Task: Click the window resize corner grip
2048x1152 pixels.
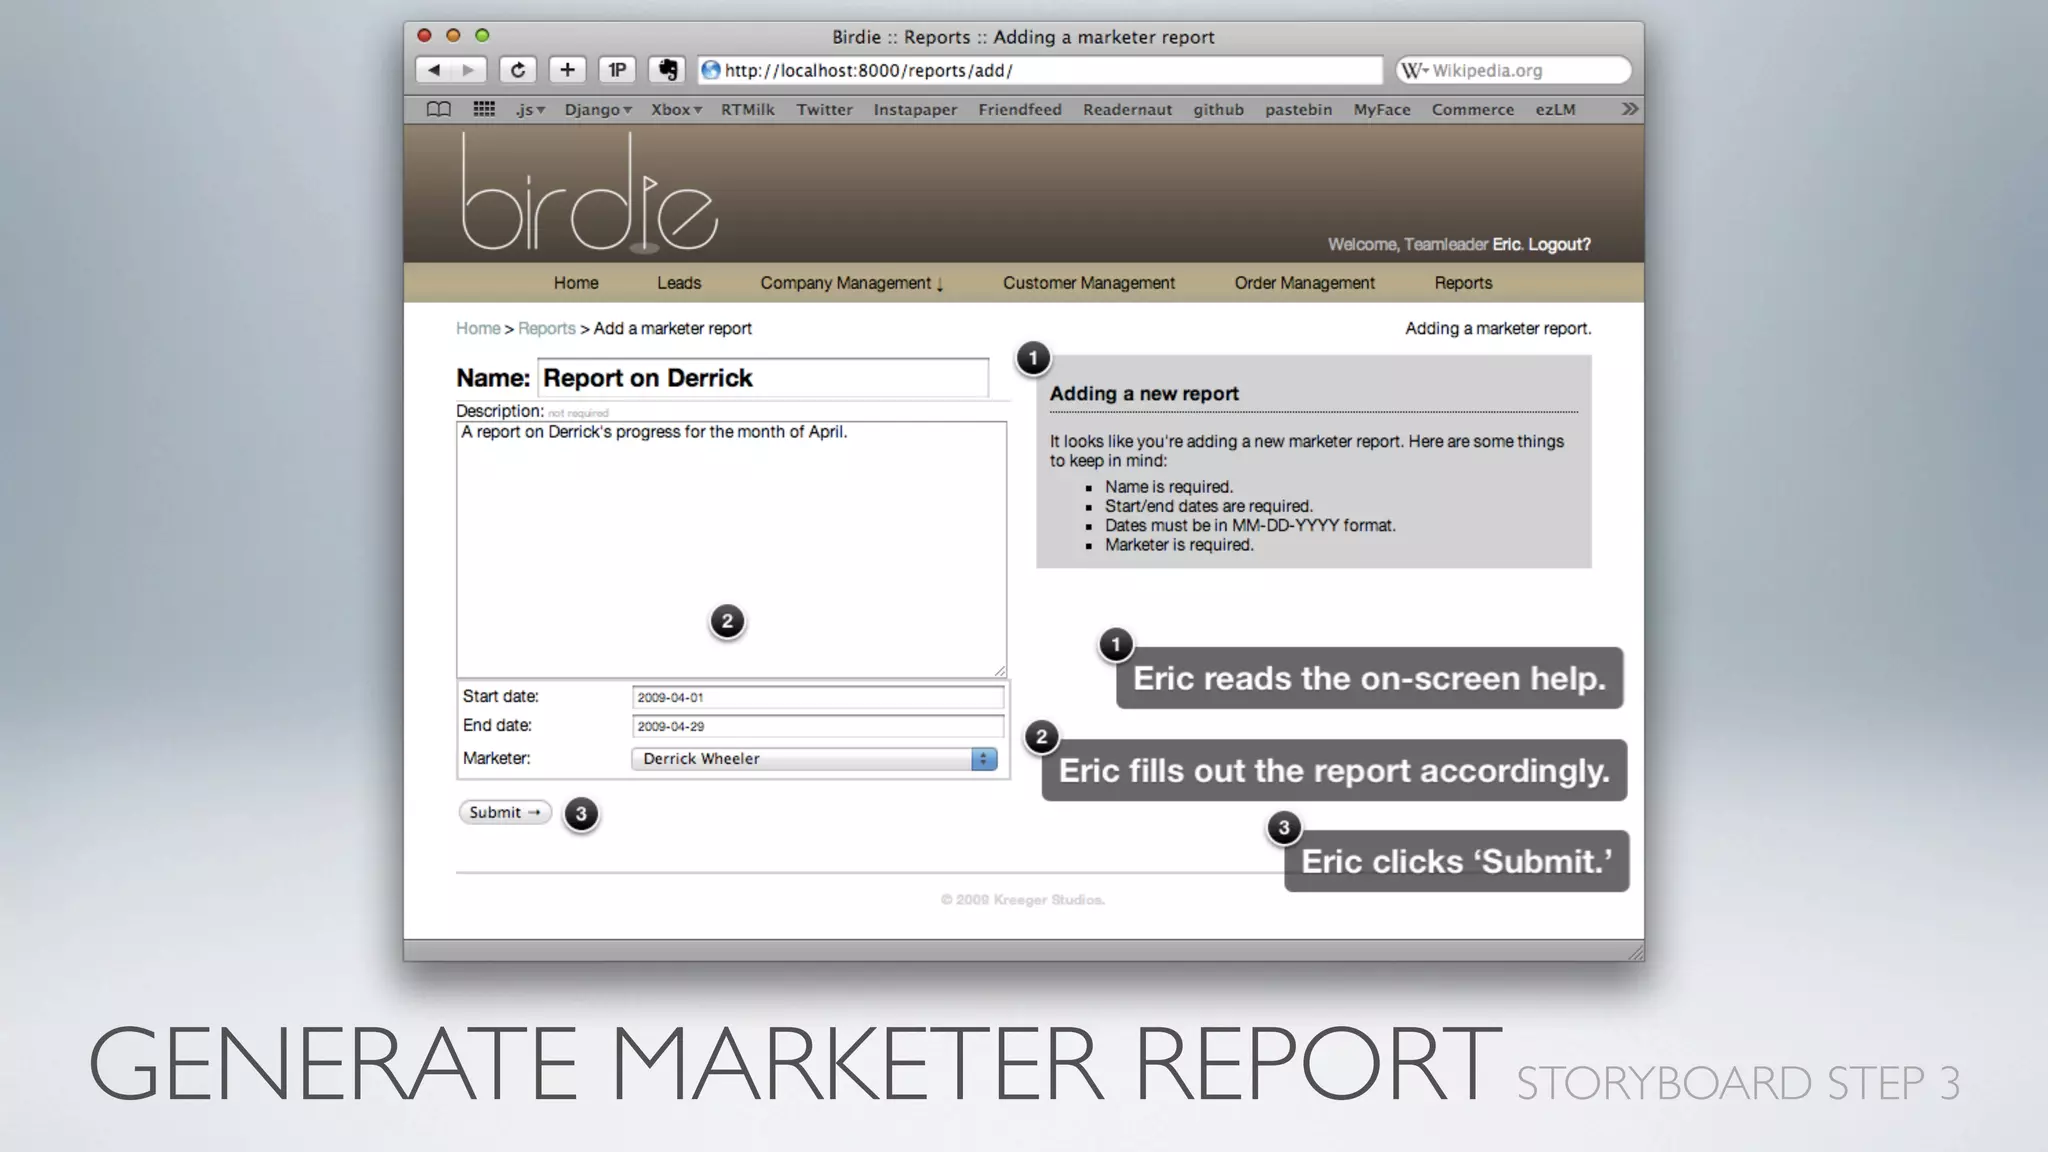Action: 1636,953
